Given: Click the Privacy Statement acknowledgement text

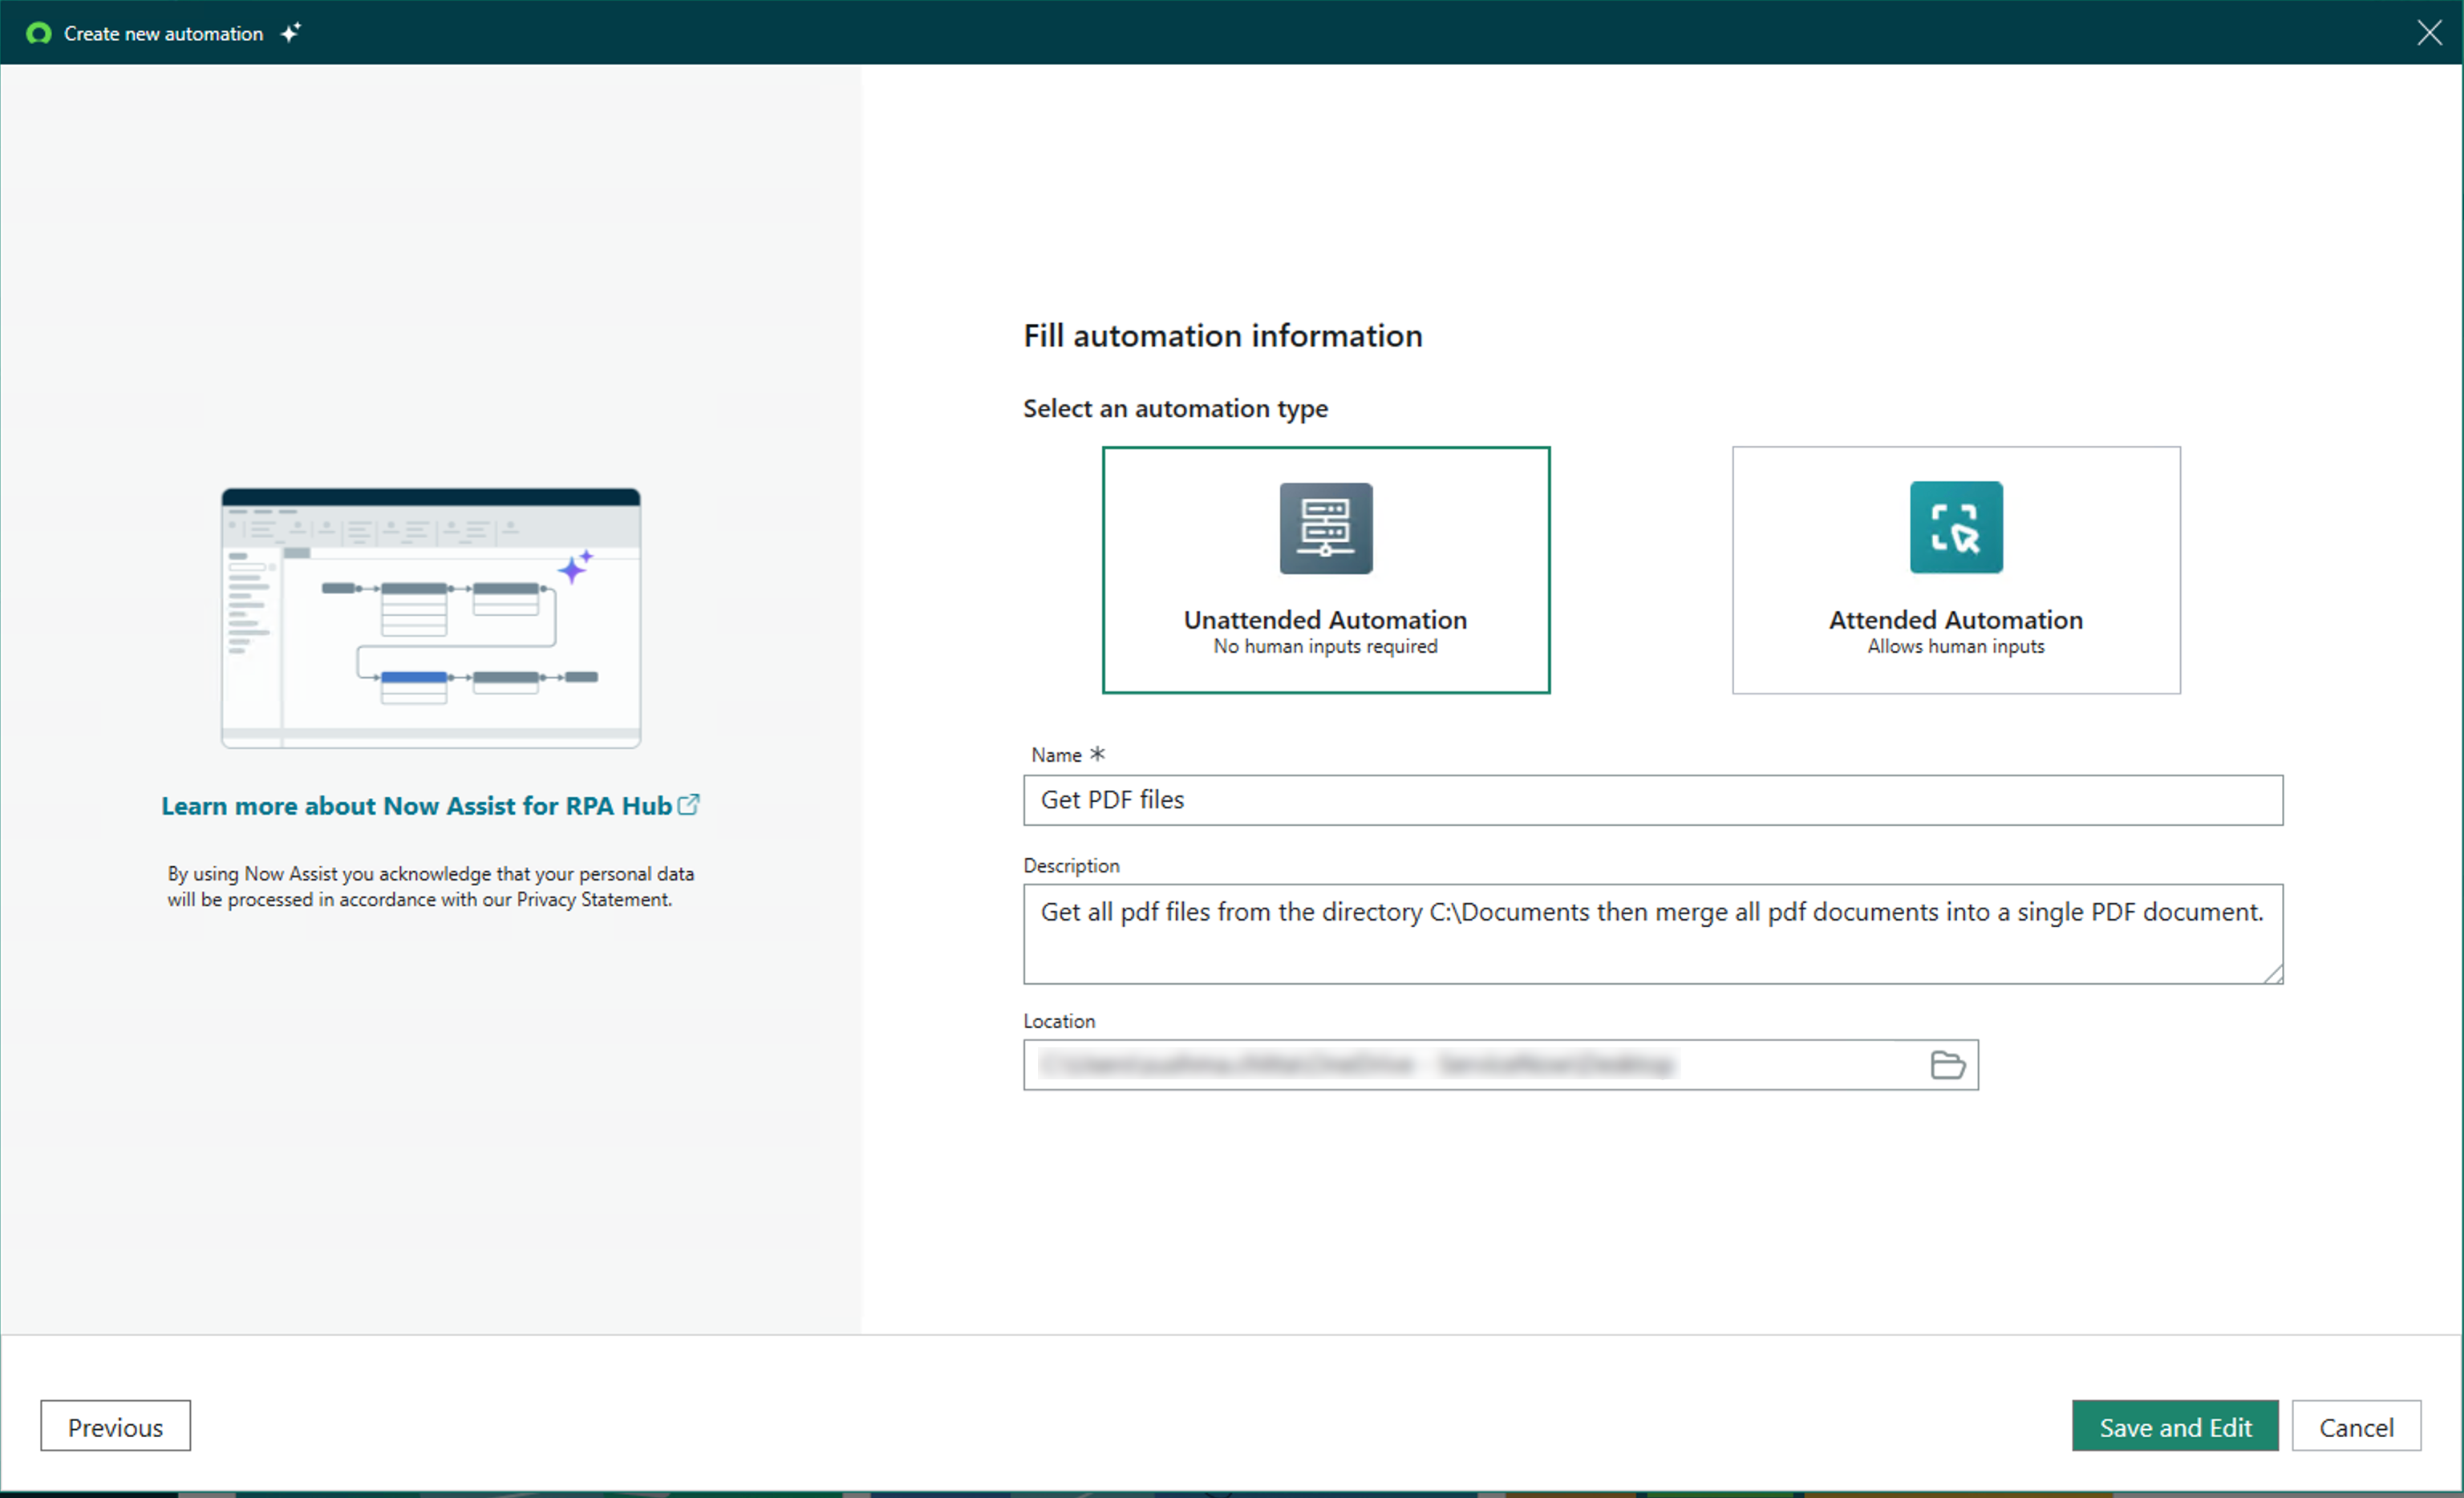Looking at the screenshot, I should pyautogui.click(x=431, y=887).
